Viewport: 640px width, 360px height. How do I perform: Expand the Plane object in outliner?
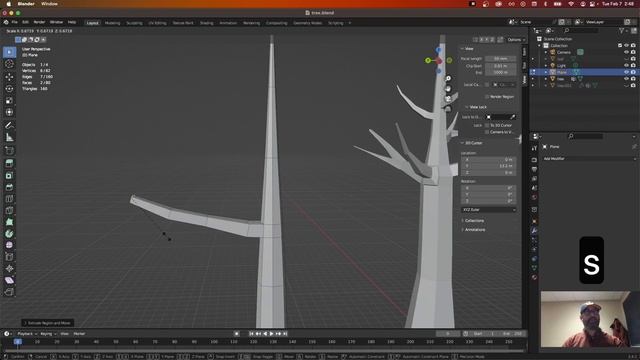tap(546, 72)
